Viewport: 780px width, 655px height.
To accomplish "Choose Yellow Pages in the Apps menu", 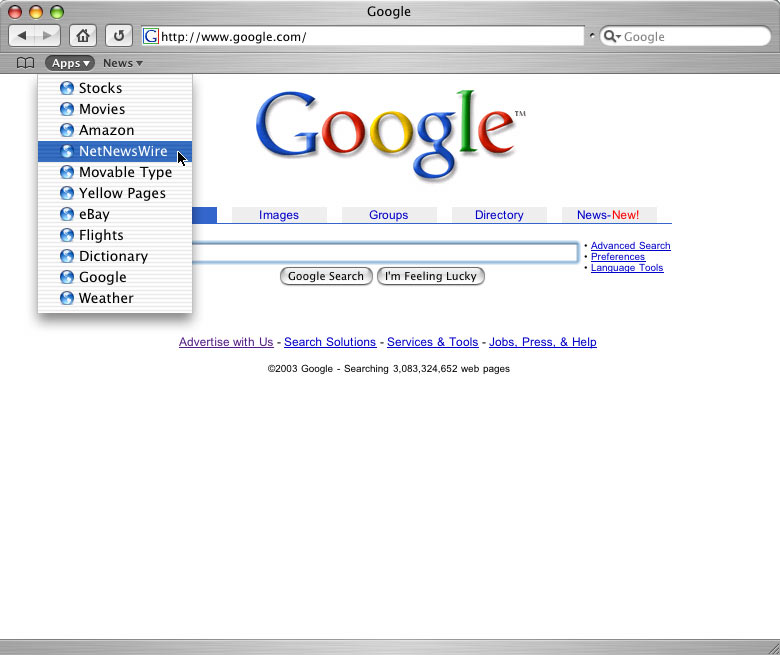I will (122, 193).
